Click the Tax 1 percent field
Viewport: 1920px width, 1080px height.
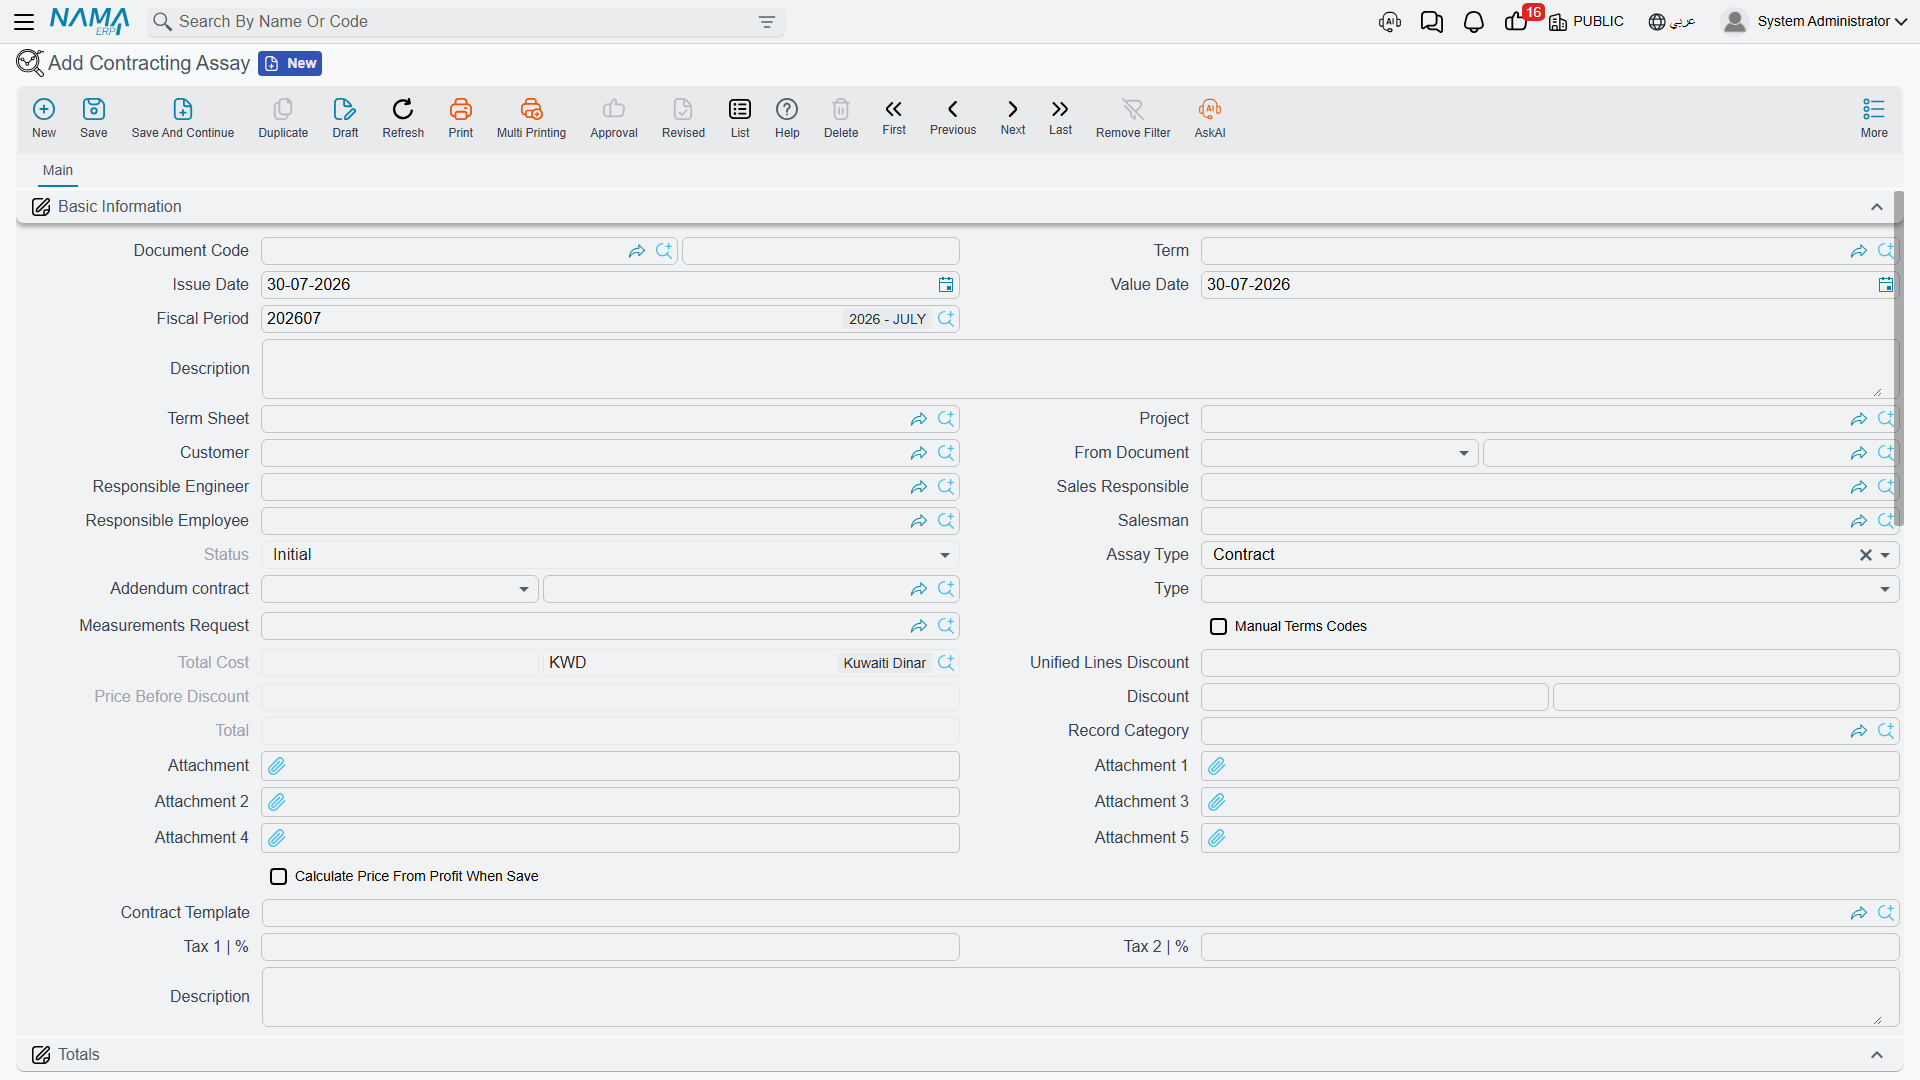[610, 947]
